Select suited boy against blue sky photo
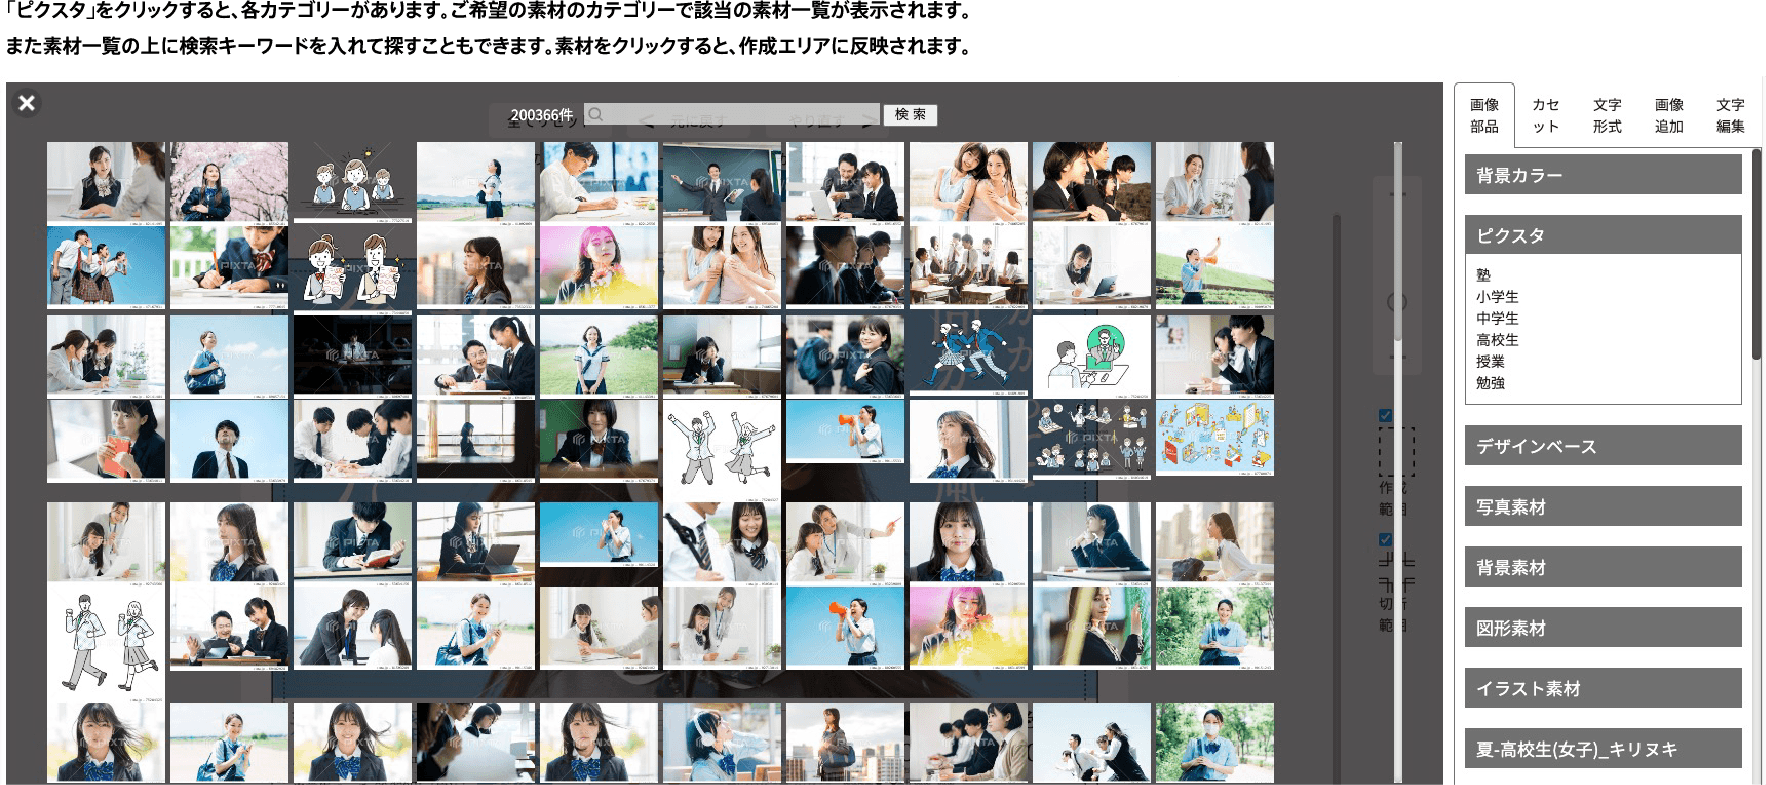 coord(229,442)
